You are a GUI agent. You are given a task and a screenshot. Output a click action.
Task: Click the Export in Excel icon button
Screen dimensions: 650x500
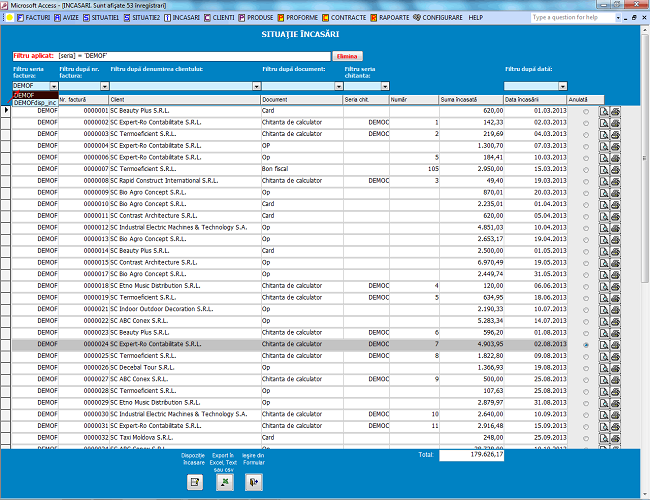224,482
